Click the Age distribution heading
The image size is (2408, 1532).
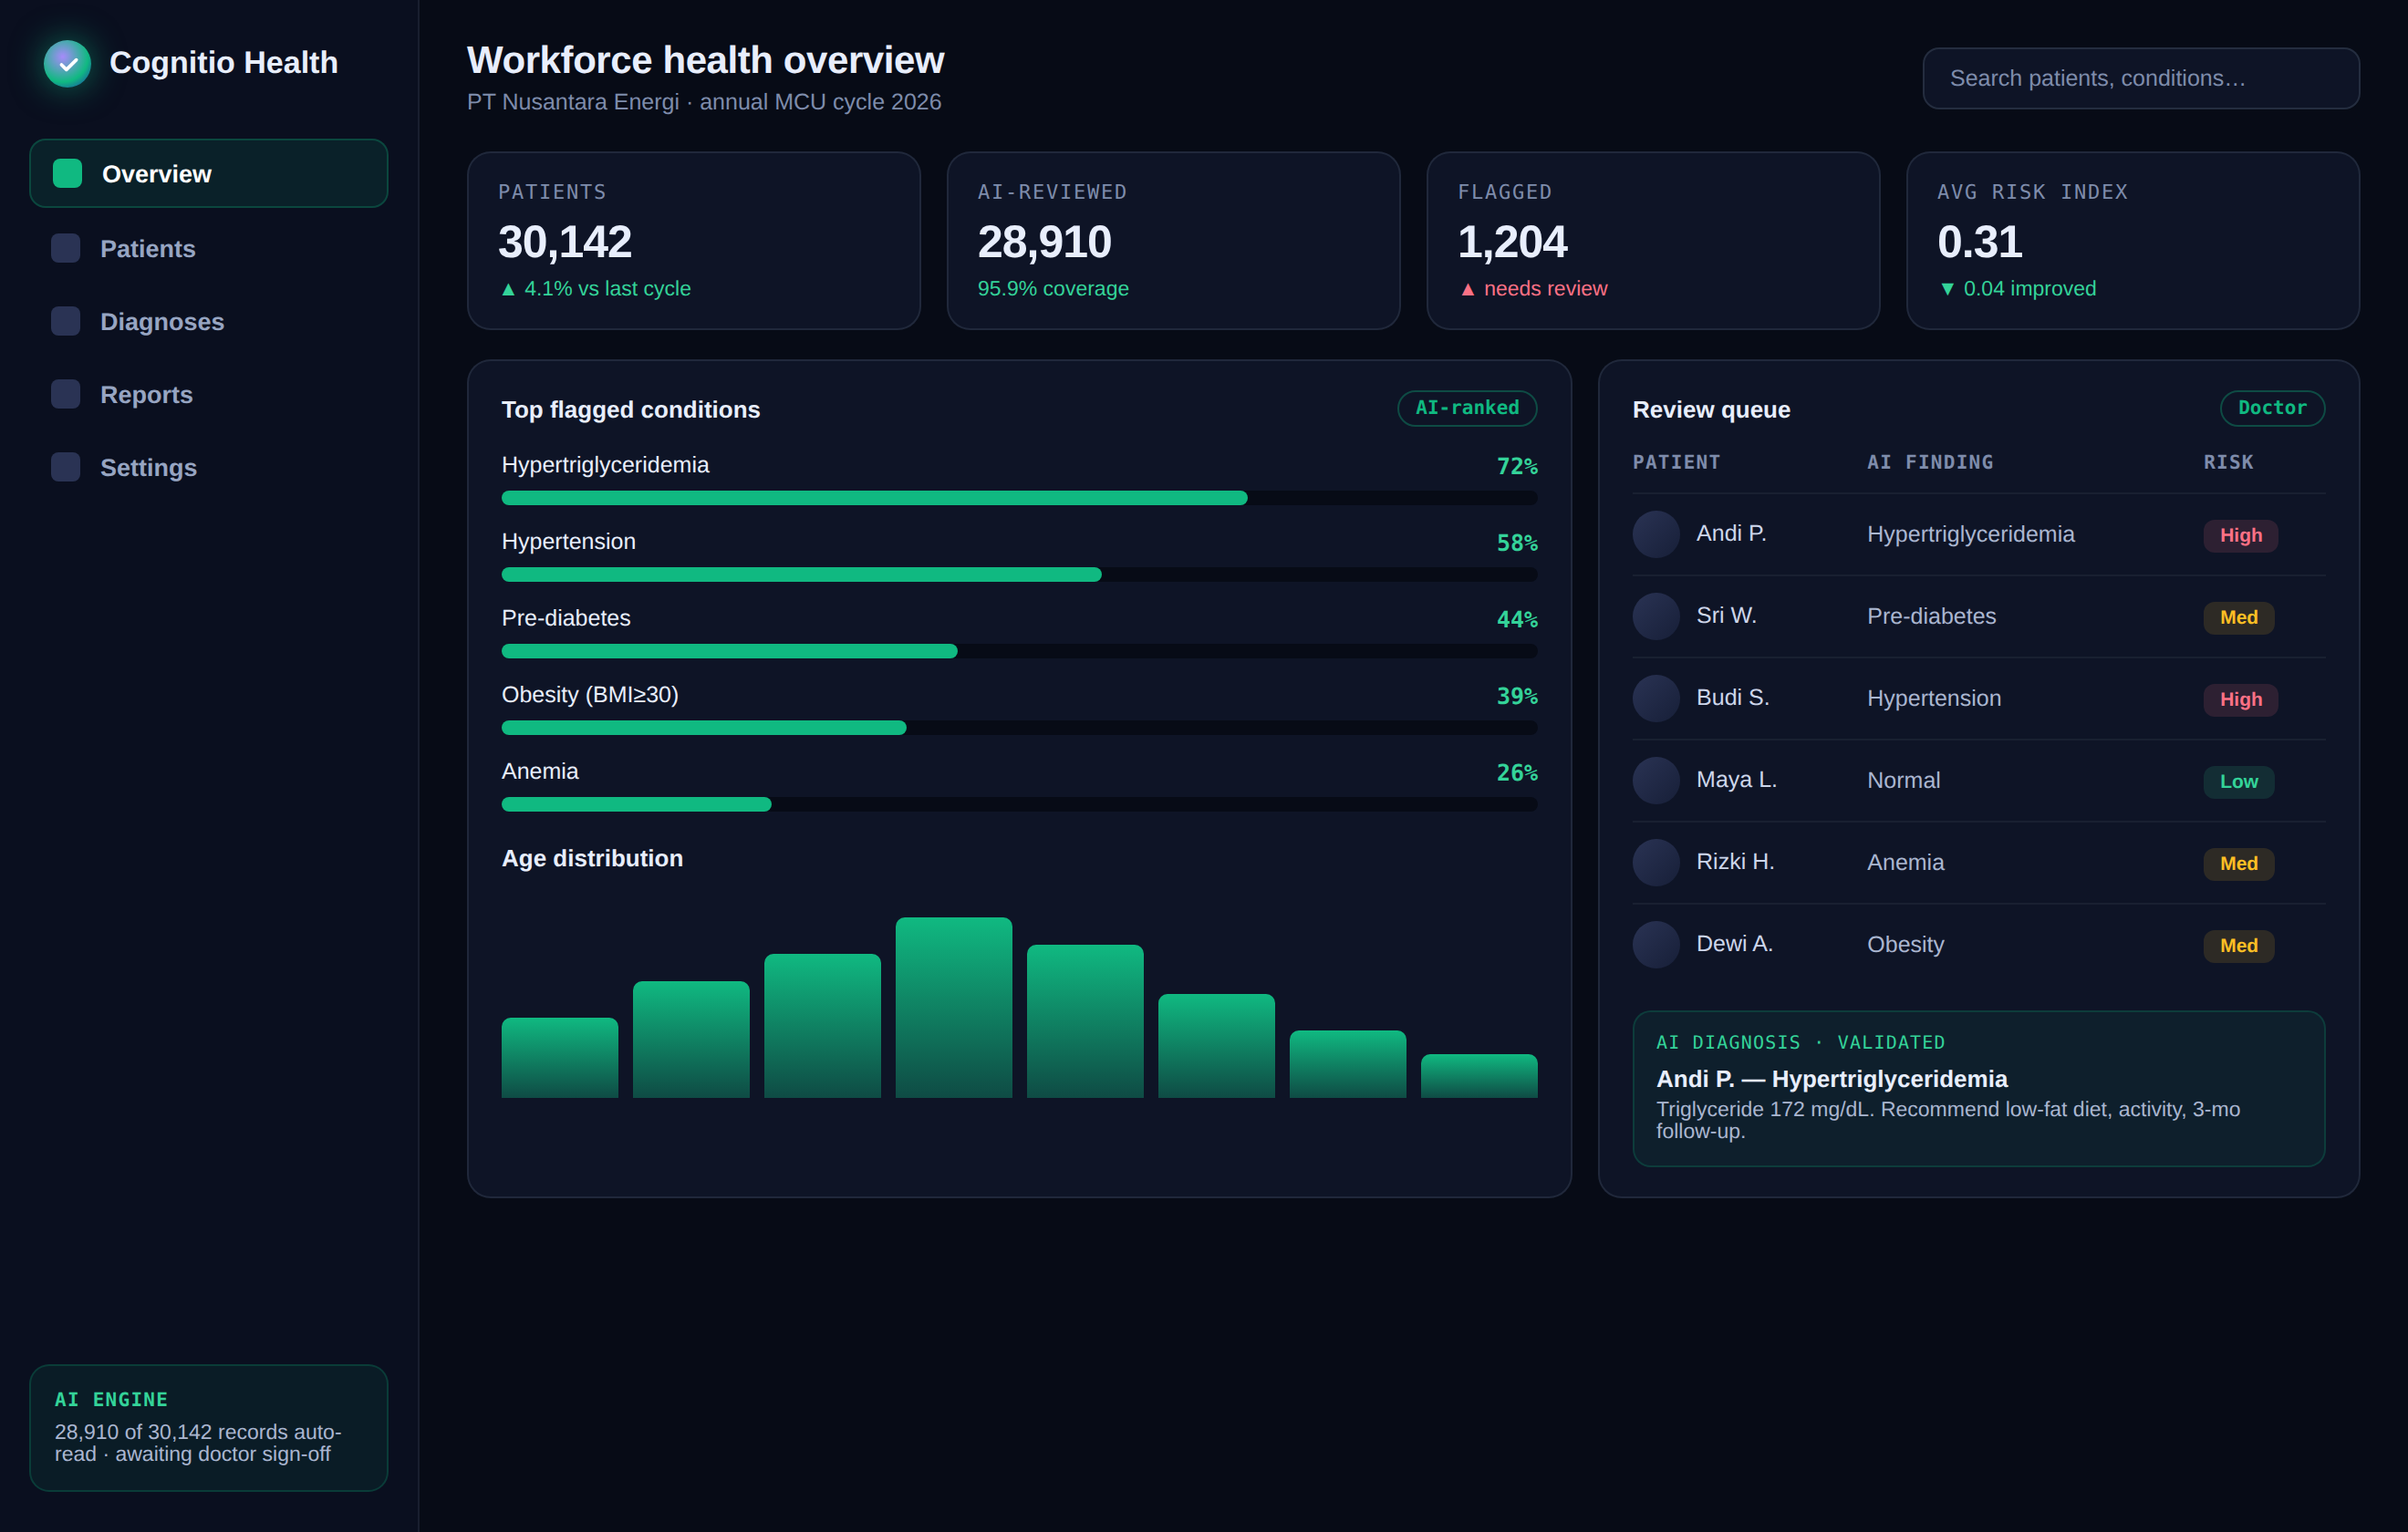pyautogui.click(x=592, y=858)
